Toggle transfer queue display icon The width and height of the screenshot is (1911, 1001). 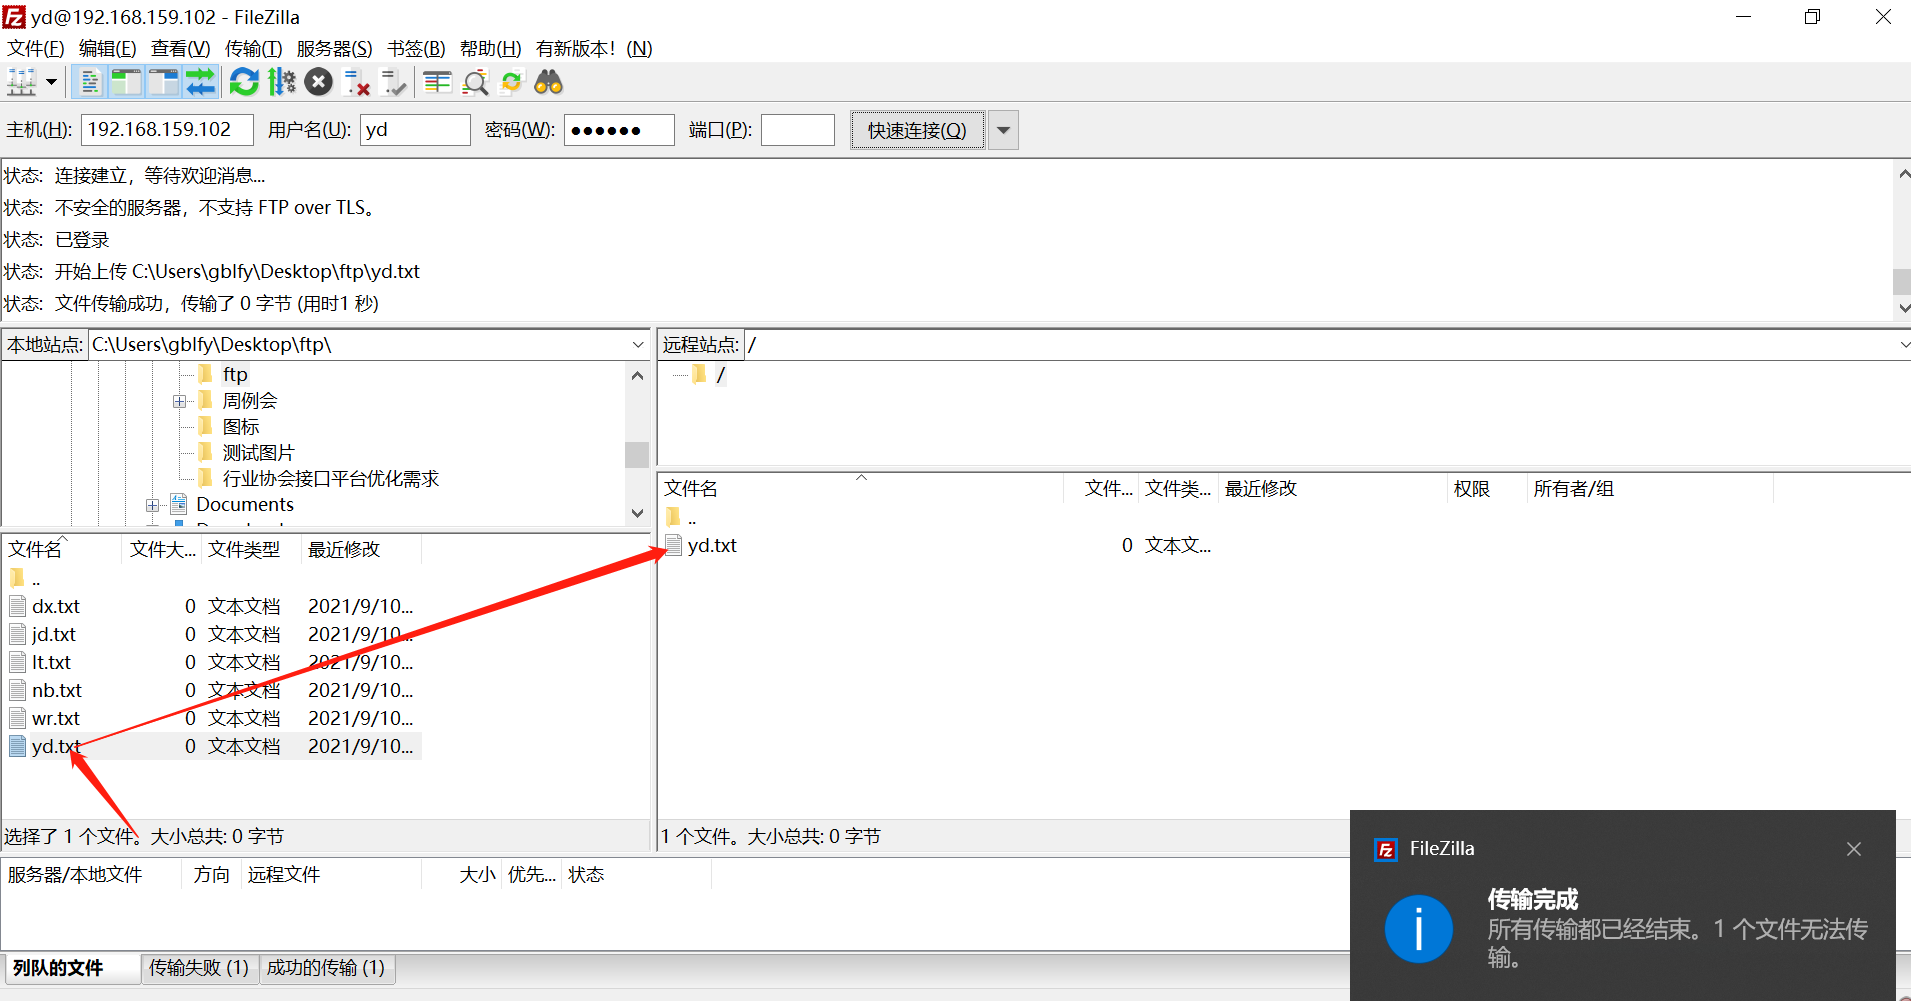coord(200,82)
